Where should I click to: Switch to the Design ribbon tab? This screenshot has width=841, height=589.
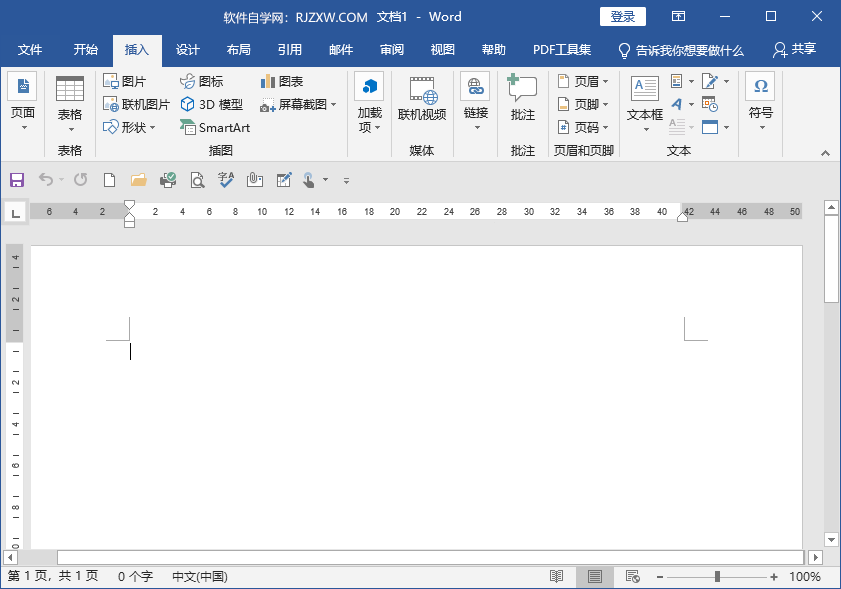tap(187, 50)
